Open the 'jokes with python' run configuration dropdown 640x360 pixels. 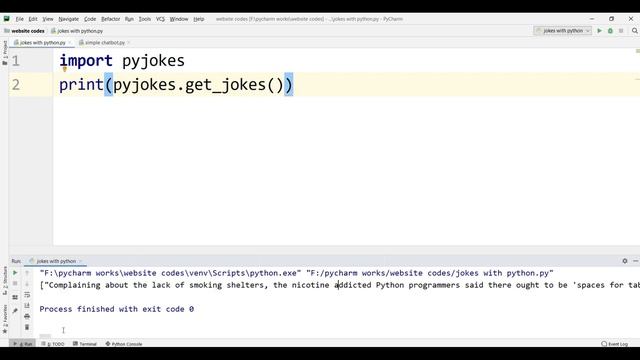point(562,31)
